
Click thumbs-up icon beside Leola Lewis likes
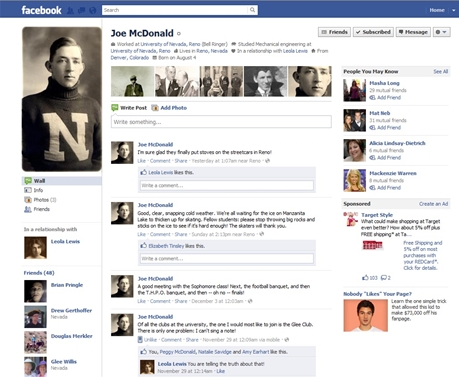click(x=143, y=172)
